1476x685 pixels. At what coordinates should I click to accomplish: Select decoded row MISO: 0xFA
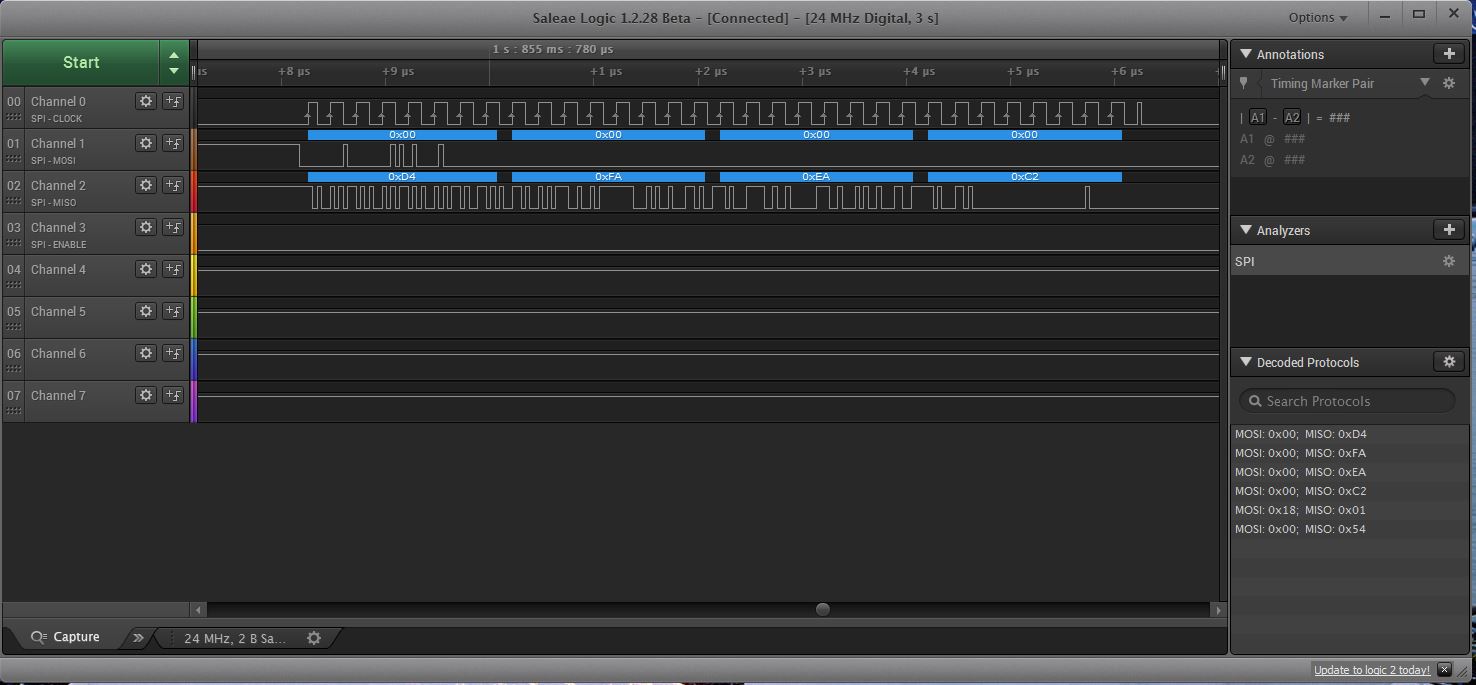pos(1350,453)
